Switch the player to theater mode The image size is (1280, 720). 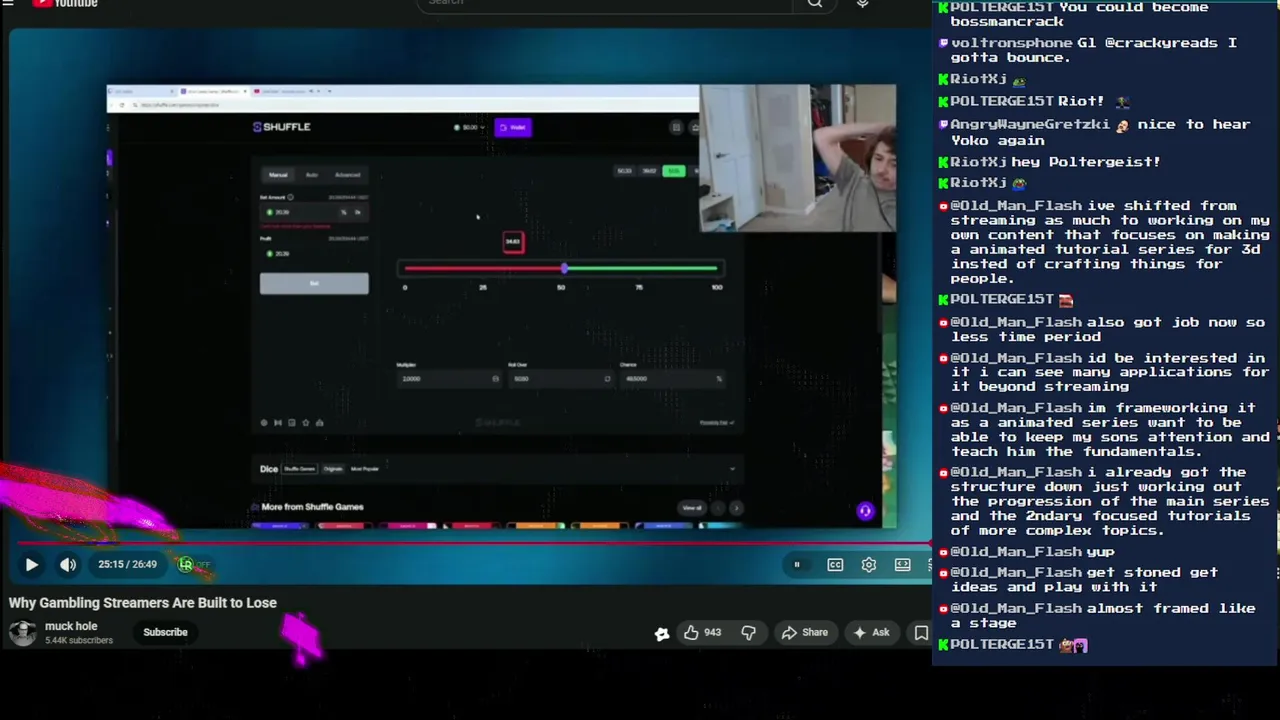click(x=903, y=565)
